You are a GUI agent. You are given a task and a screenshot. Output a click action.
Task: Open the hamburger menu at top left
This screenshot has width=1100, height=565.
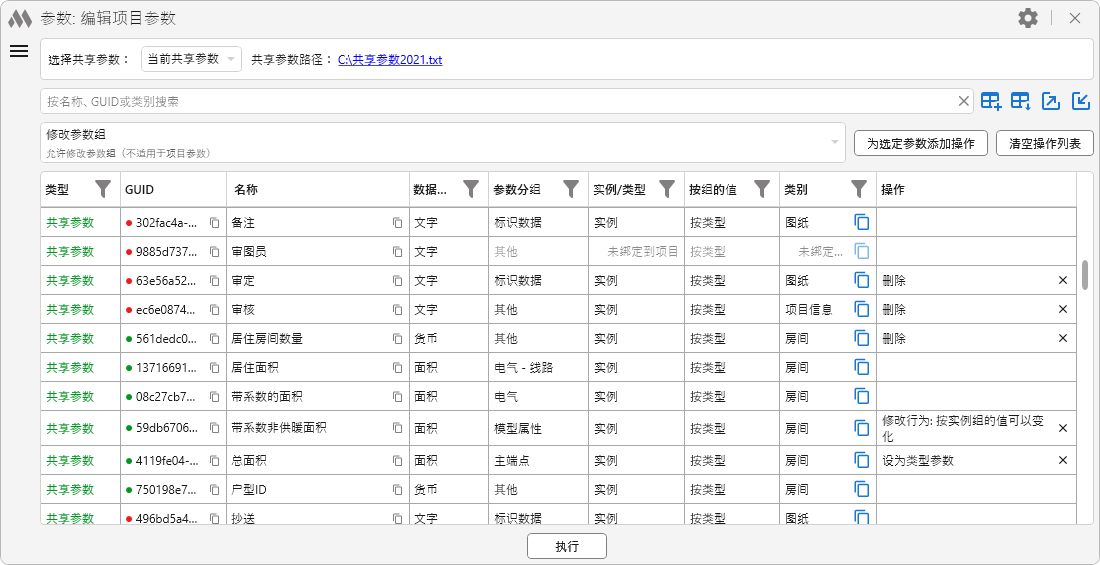pyautogui.click(x=19, y=52)
